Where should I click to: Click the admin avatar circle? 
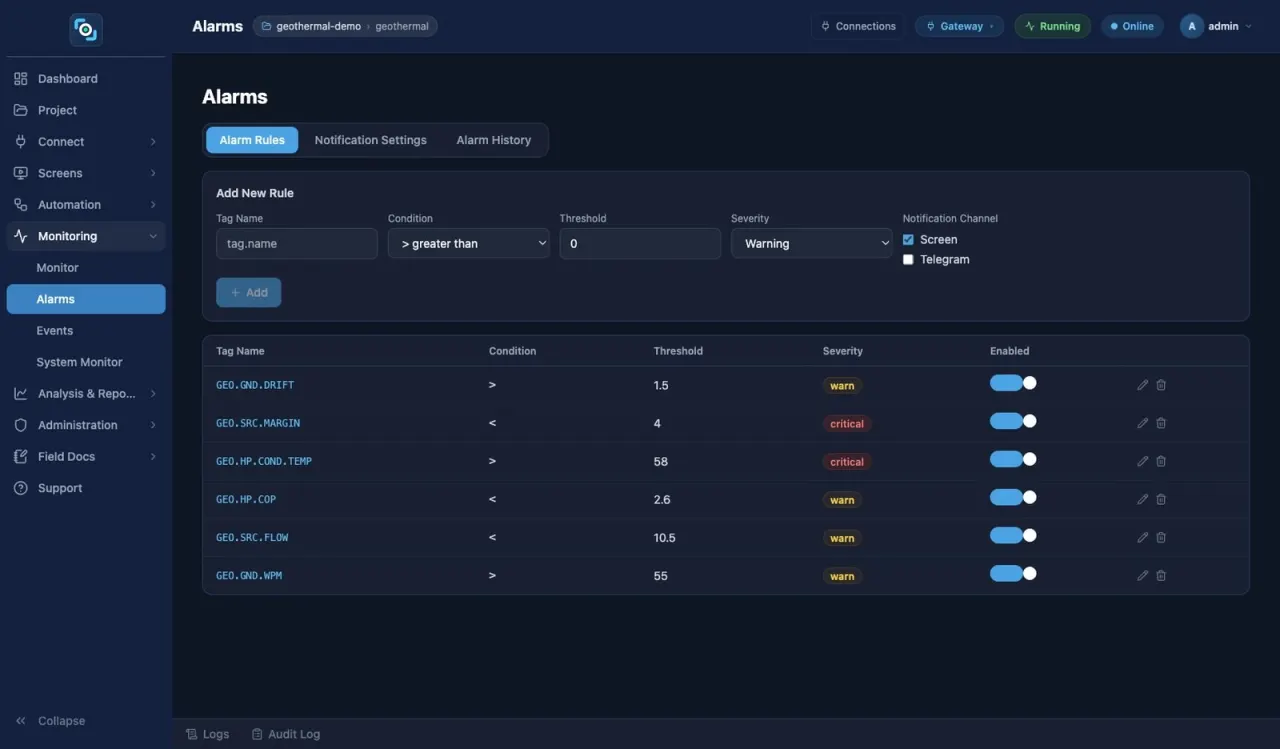(1191, 26)
